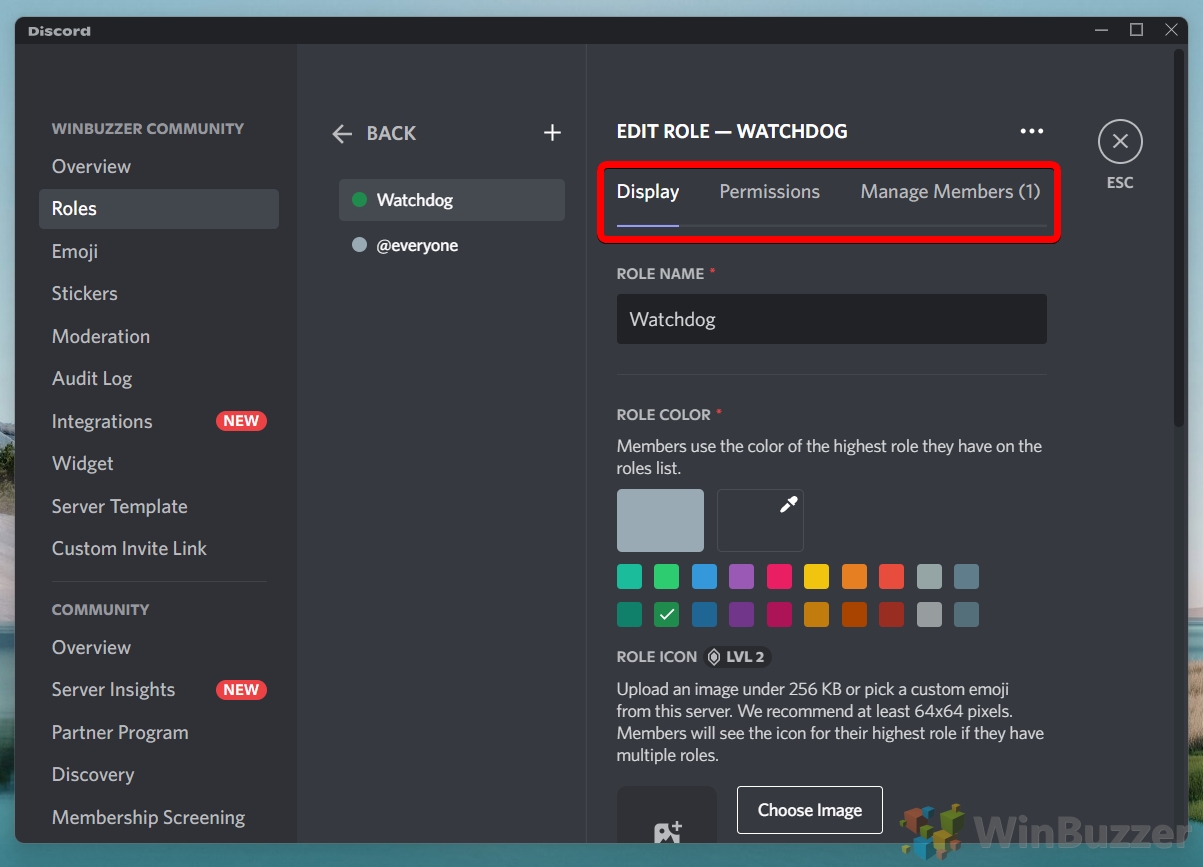Pick the dark red swatch in bottom row
Image resolution: width=1203 pixels, height=867 pixels.
pos(892,614)
